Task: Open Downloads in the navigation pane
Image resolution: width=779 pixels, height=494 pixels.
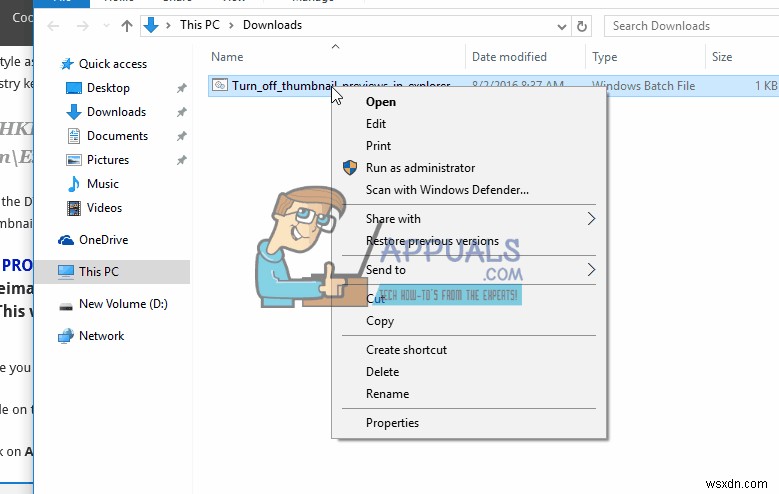Action: pos(116,112)
